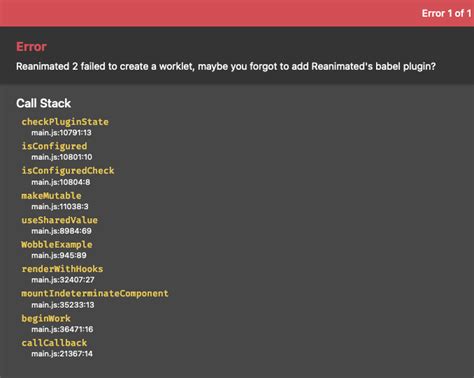Open source location main.js:36471:16
This screenshot has width=474, height=378.
coord(62,329)
